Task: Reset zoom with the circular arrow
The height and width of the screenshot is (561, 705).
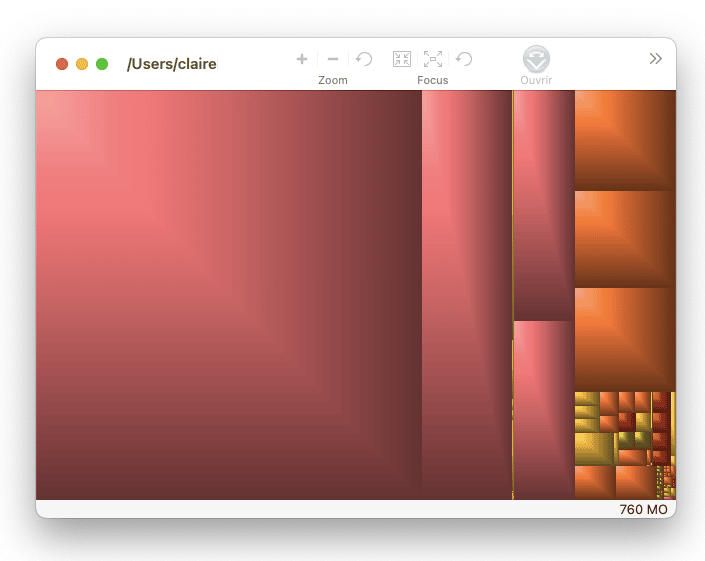Action: [x=365, y=59]
